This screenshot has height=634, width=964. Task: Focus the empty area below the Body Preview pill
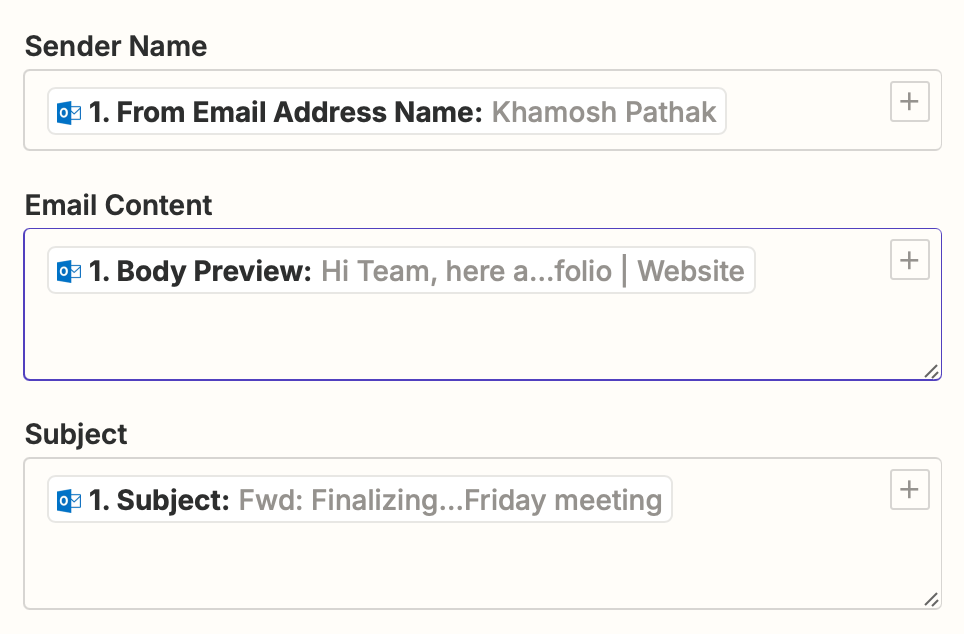click(x=450, y=335)
